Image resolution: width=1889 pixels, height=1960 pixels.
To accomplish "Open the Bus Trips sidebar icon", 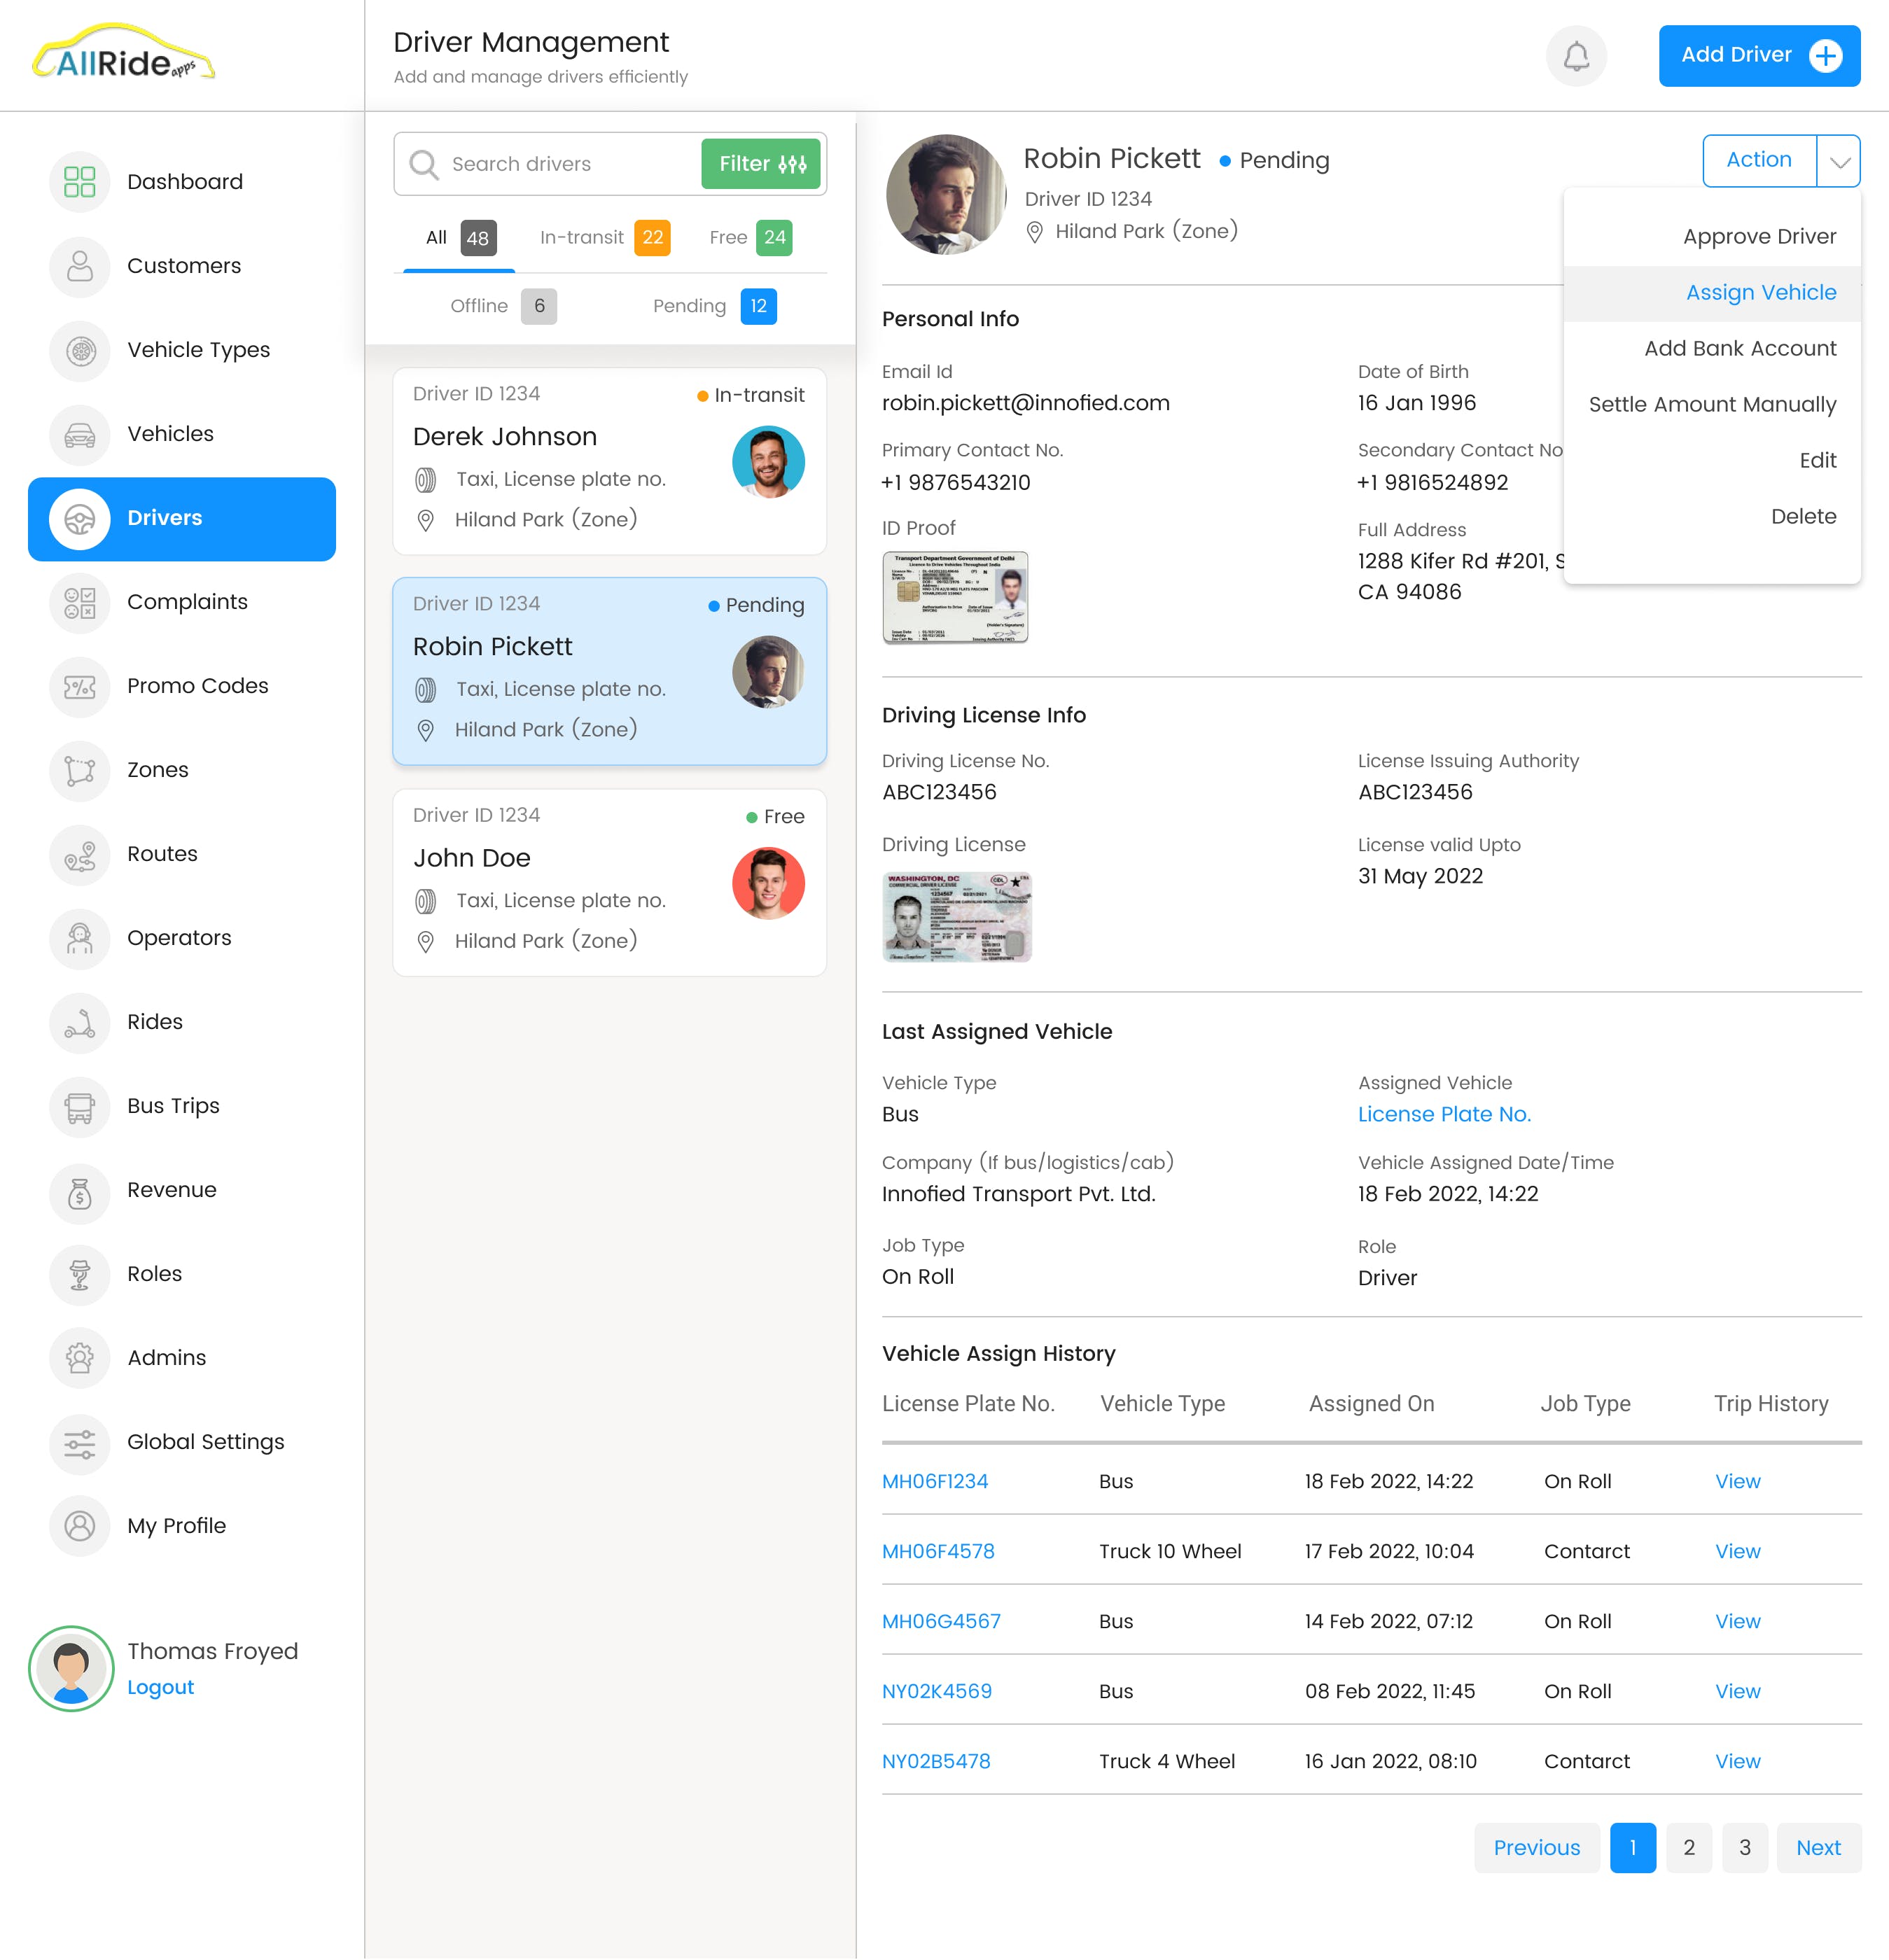I will click(80, 1106).
